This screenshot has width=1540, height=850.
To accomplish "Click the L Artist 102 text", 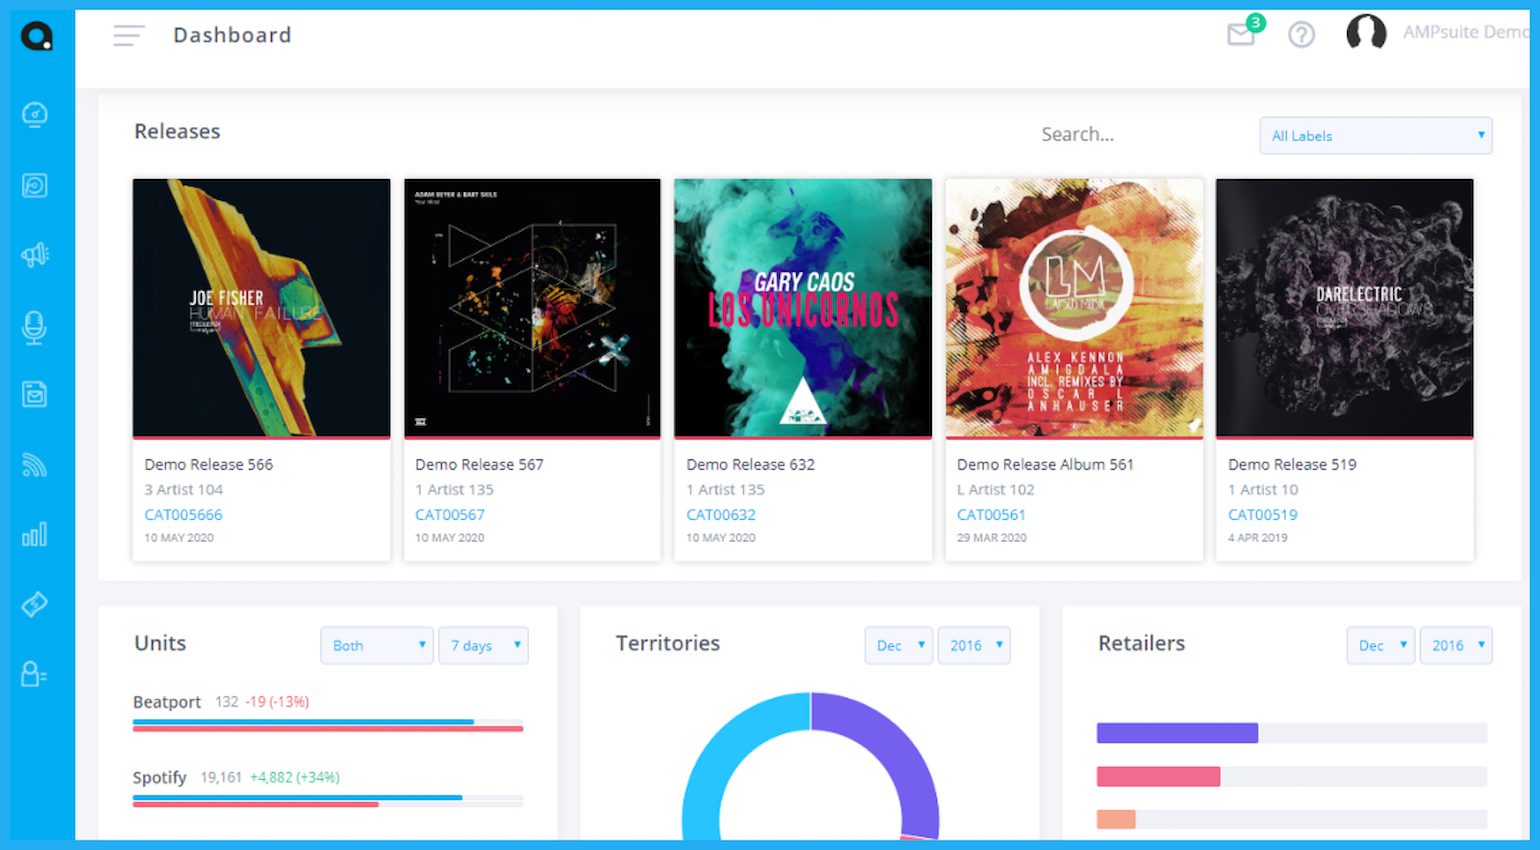I will pyautogui.click(x=995, y=490).
